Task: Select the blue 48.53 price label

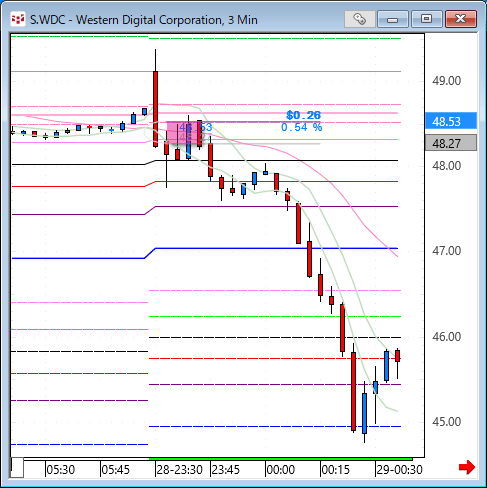Action: click(451, 121)
